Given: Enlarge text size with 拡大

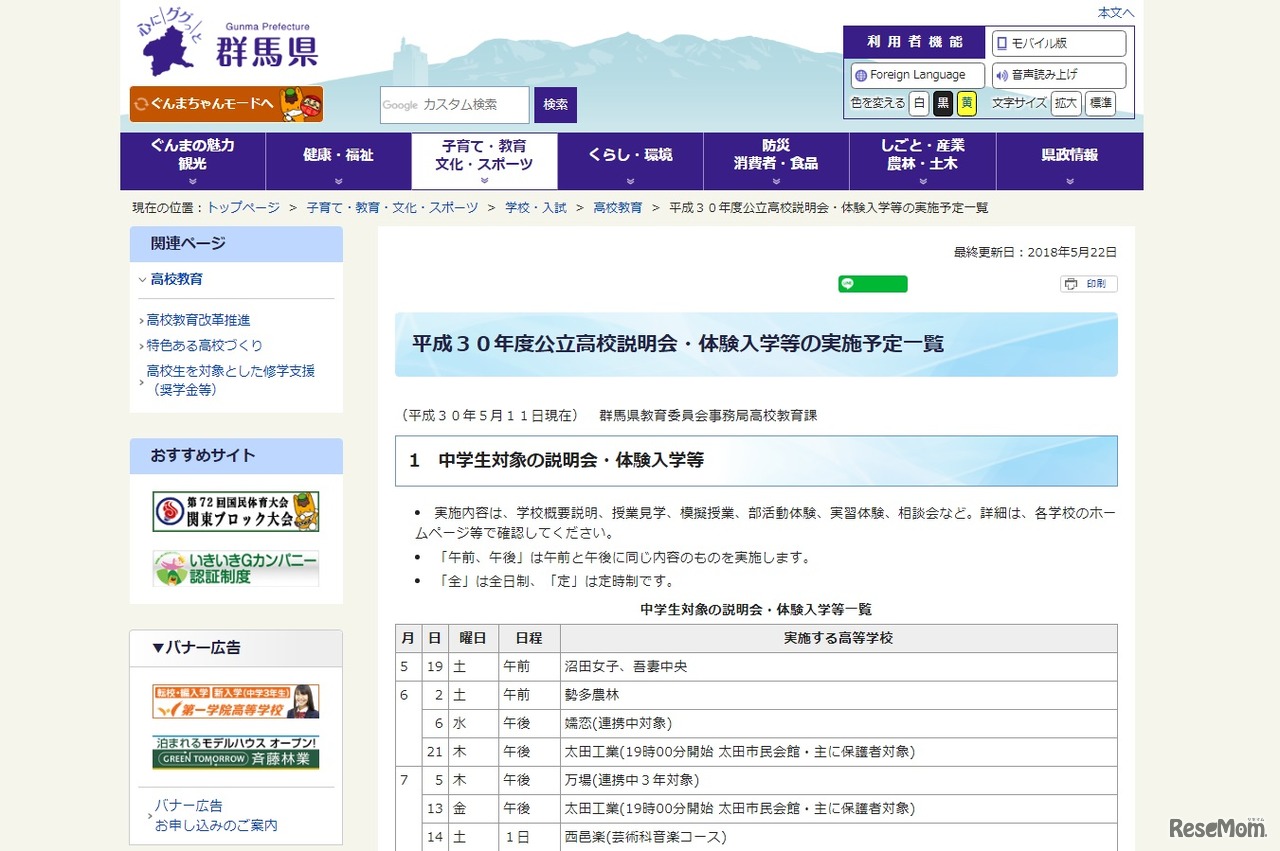Looking at the screenshot, I should click(1066, 103).
